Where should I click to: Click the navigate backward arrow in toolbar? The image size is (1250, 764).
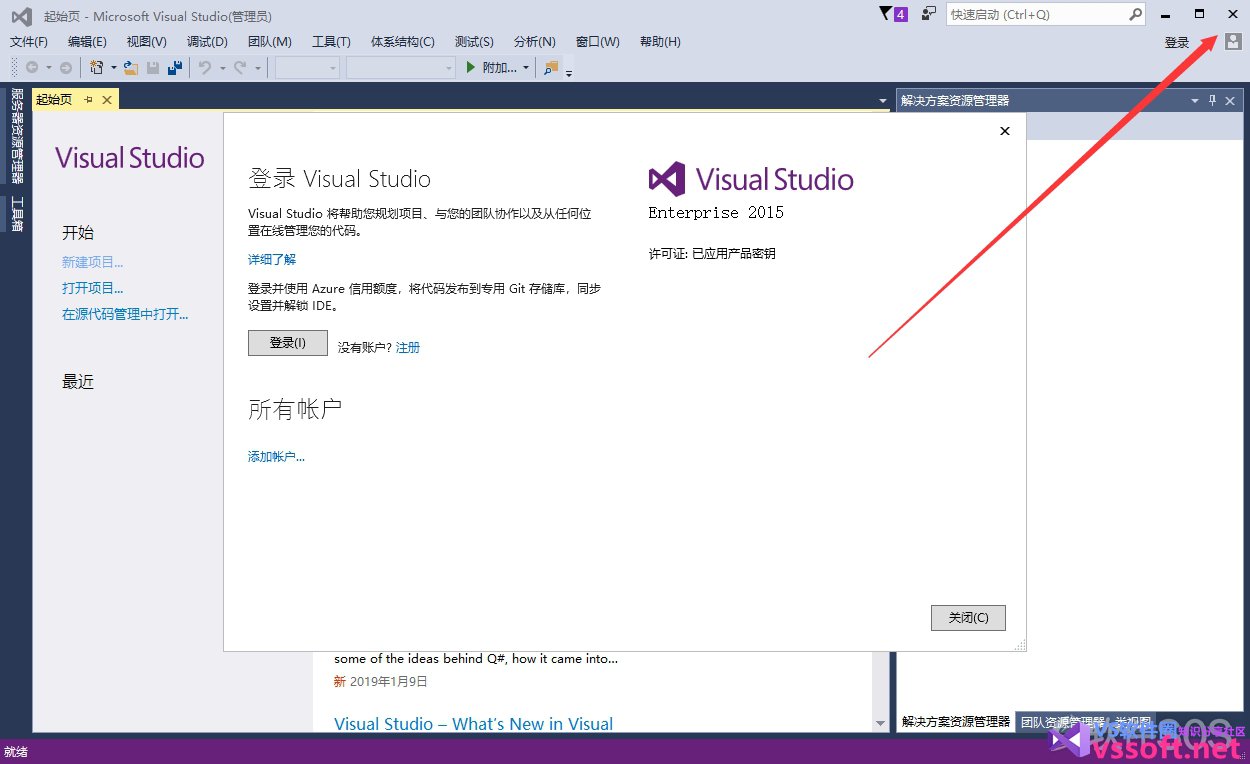(x=32, y=68)
